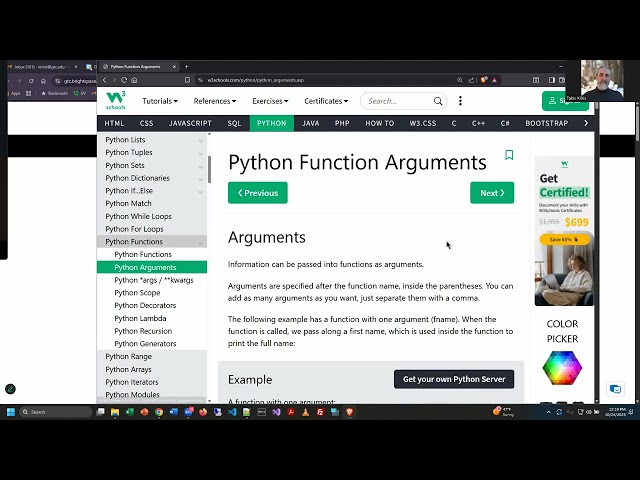Open the Windows Start menu

click(x=11, y=412)
